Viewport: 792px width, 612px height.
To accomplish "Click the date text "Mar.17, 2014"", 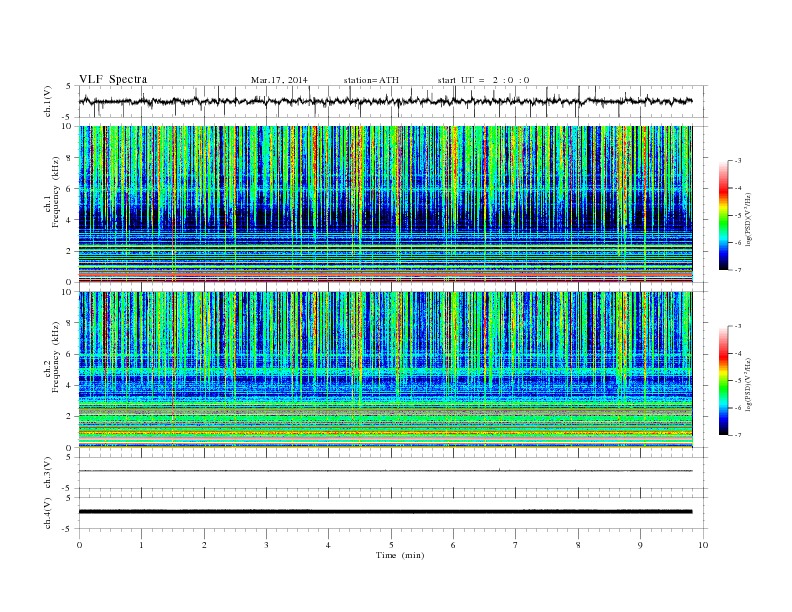I will point(279,80).
